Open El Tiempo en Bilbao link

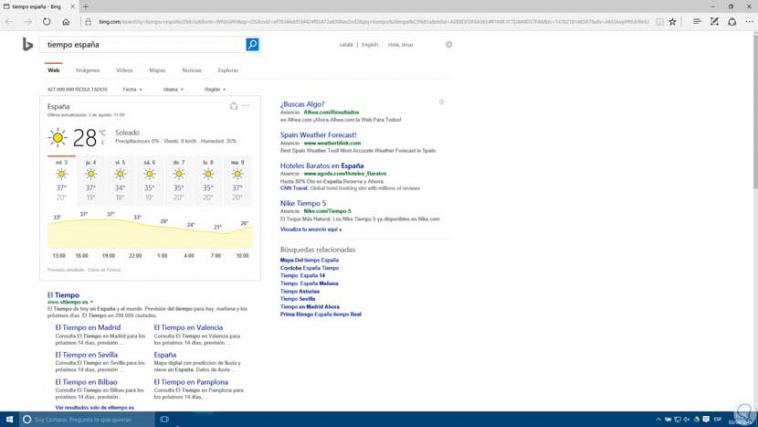coord(86,382)
